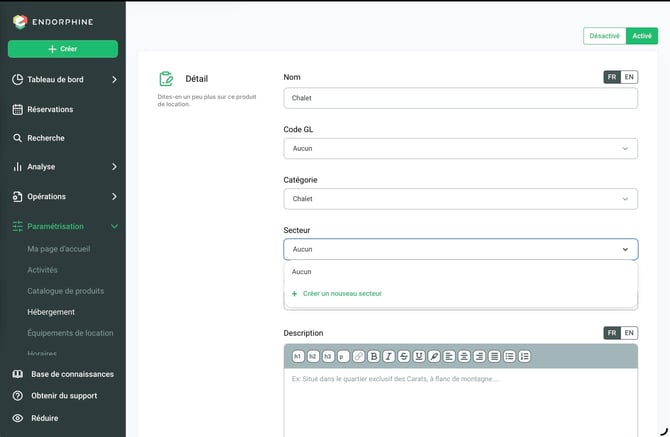The image size is (670, 437).
Task: Open the Catégorie dropdown showing Chalet
Action: [x=461, y=199]
